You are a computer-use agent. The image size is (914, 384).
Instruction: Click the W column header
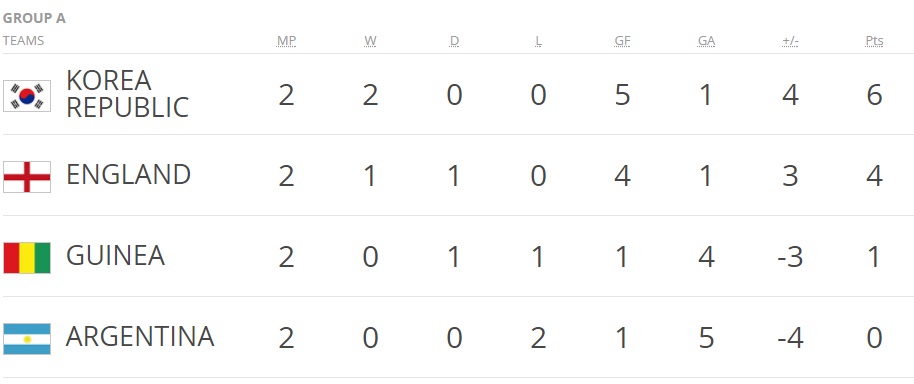coord(370,41)
